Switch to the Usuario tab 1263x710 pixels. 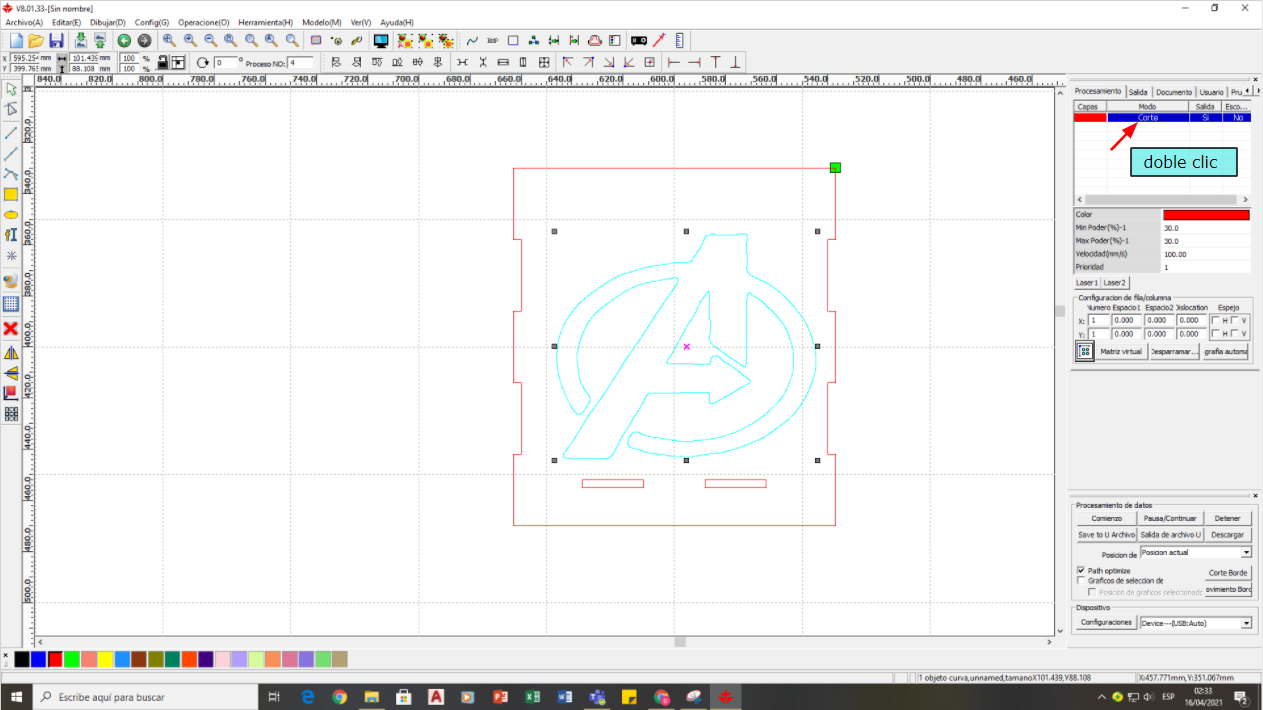[x=1211, y=92]
